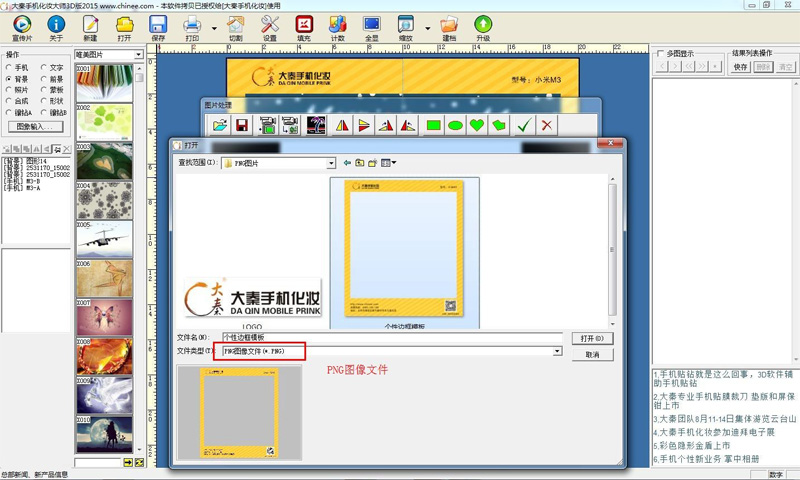
Task: Select the green polygon shape icon
Action: coord(499,125)
